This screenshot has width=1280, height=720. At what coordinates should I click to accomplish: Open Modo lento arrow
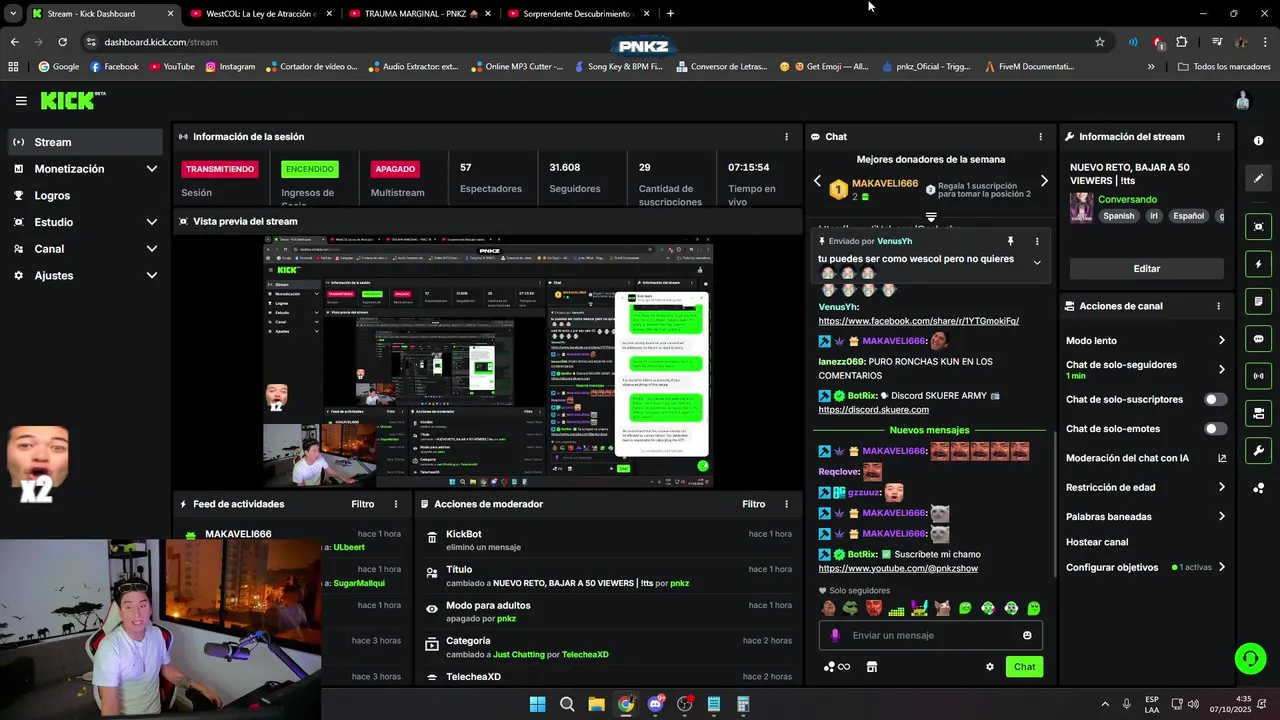pos(1221,341)
